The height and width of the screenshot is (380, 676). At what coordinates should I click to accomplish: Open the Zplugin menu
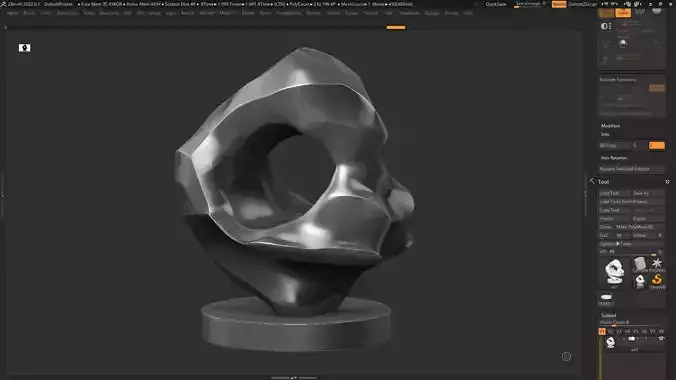click(x=431, y=13)
